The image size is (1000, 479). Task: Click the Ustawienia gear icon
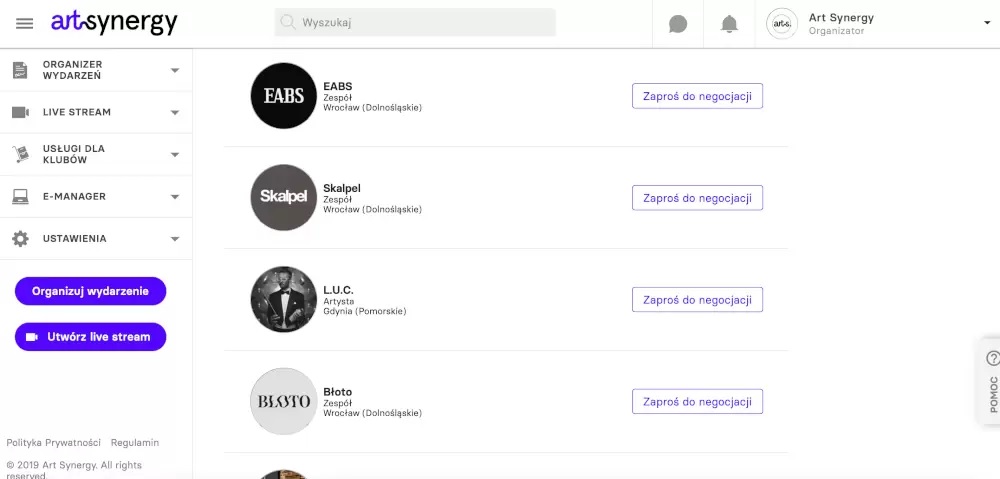tap(20, 239)
